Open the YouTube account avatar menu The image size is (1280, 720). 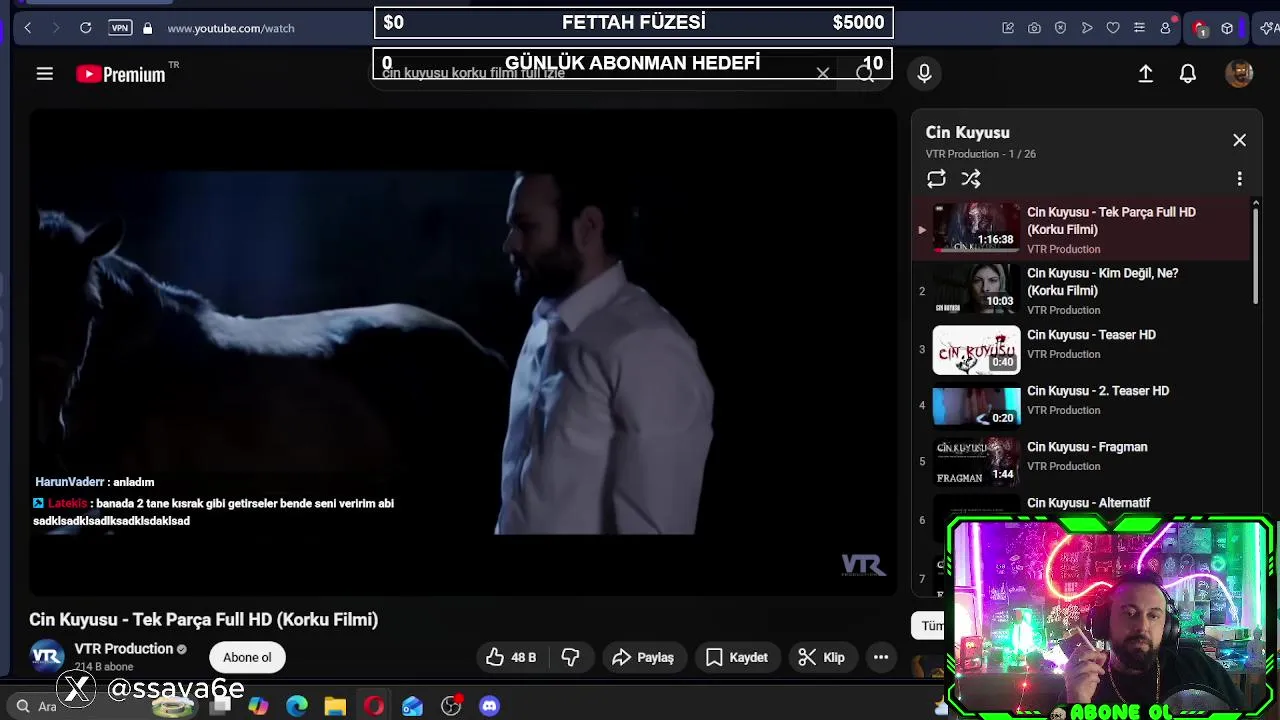pyautogui.click(x=1239, y=73)
